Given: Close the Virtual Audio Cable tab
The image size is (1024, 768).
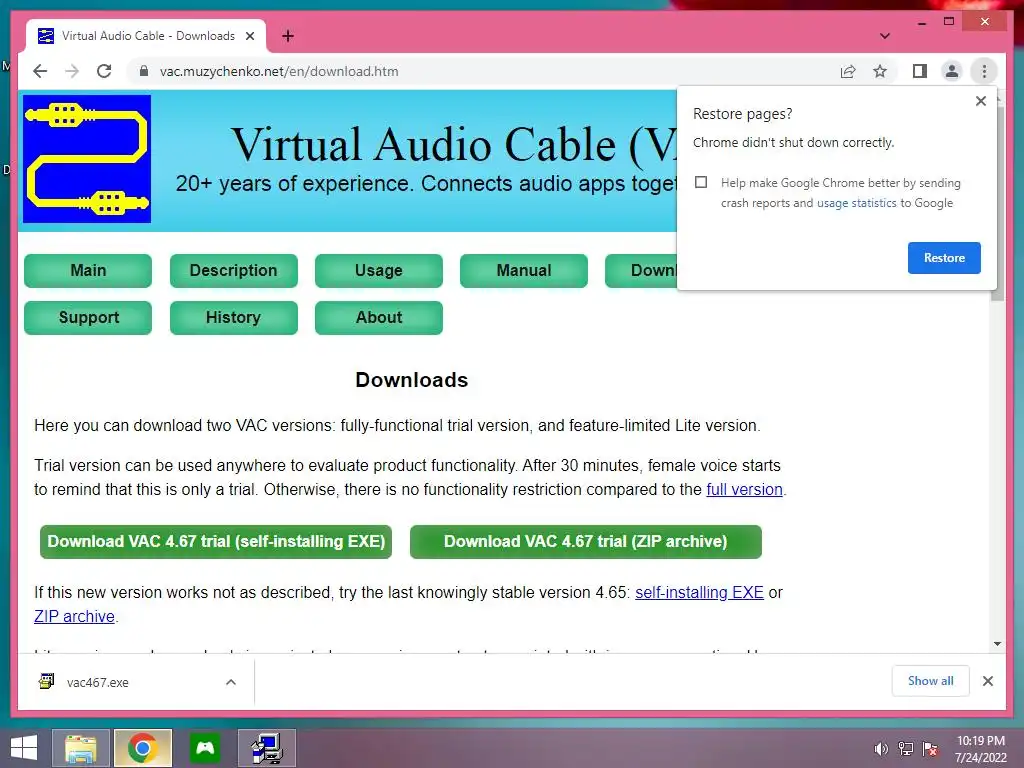Looking at the screenshot, I should (249, 37).
